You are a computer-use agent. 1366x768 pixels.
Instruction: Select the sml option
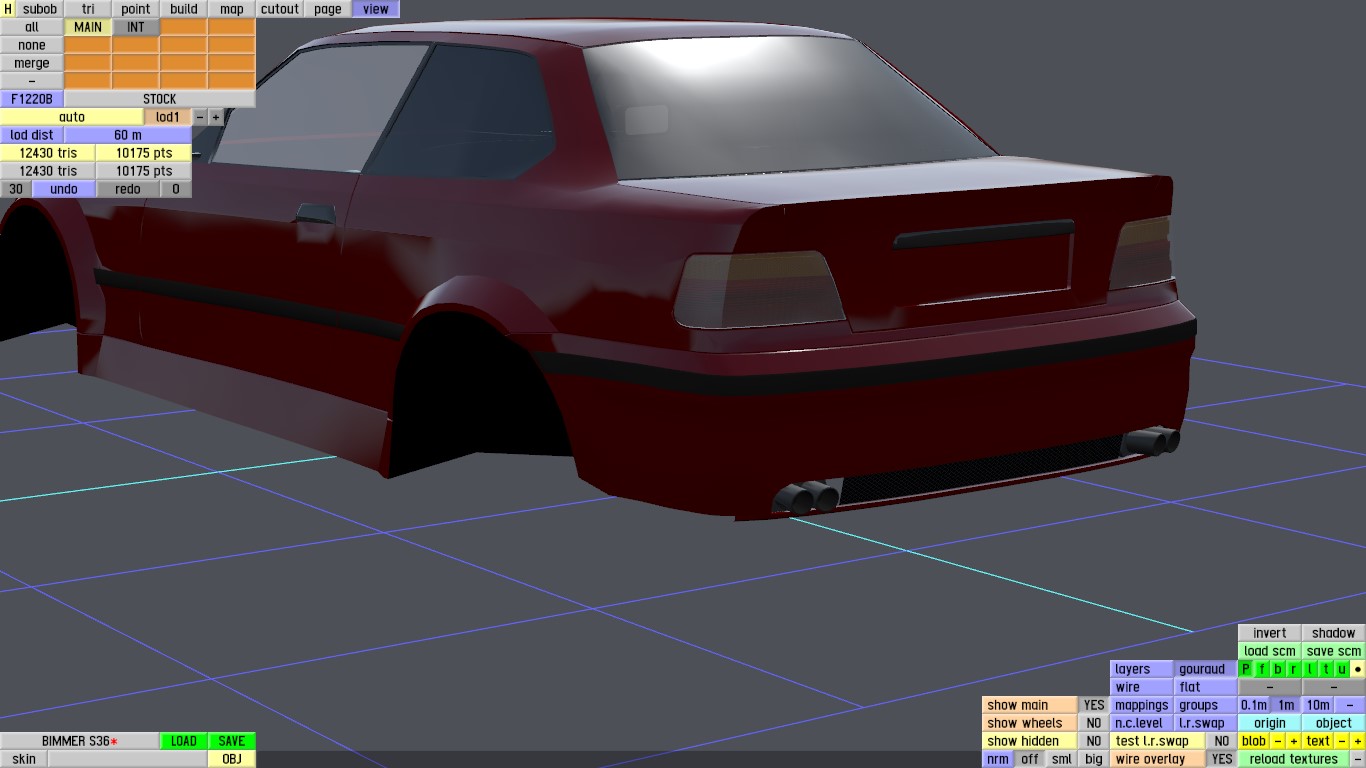1062,759
